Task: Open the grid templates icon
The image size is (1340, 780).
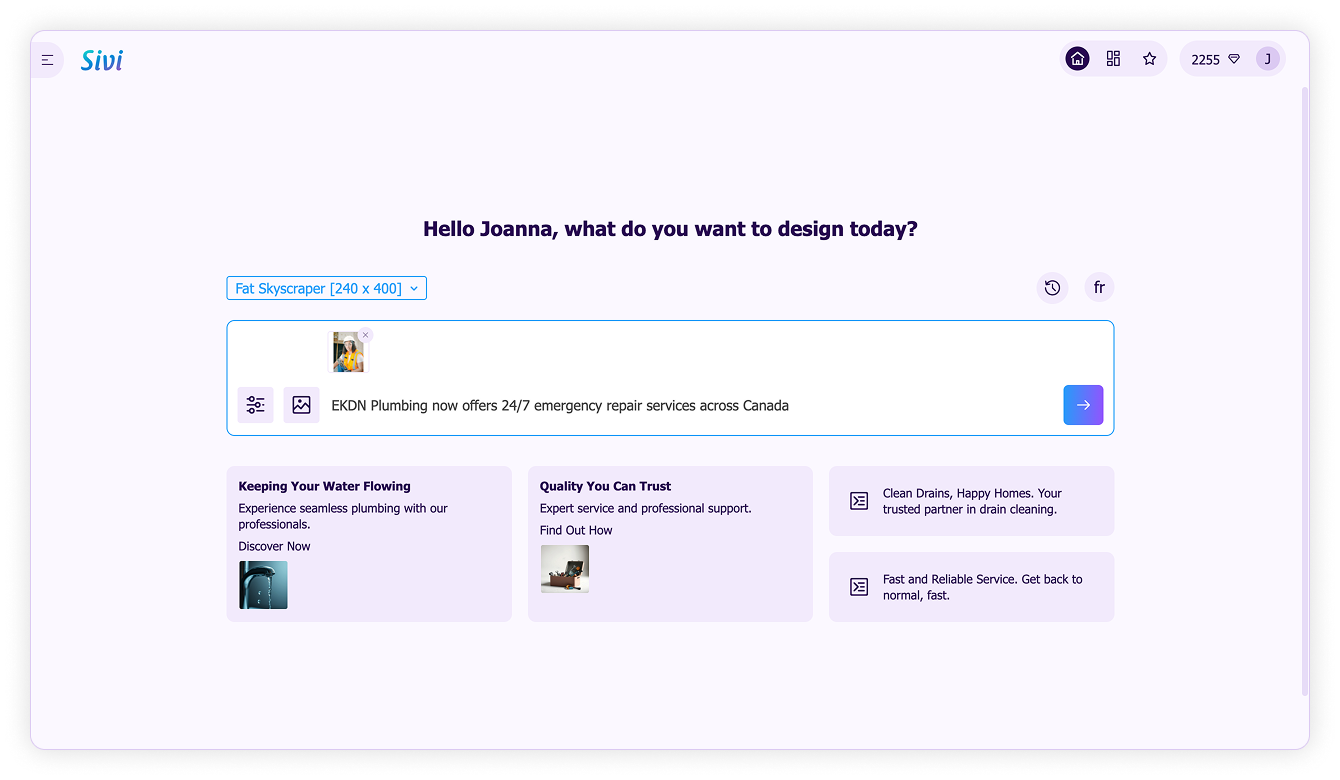Action: (1113, 59)
